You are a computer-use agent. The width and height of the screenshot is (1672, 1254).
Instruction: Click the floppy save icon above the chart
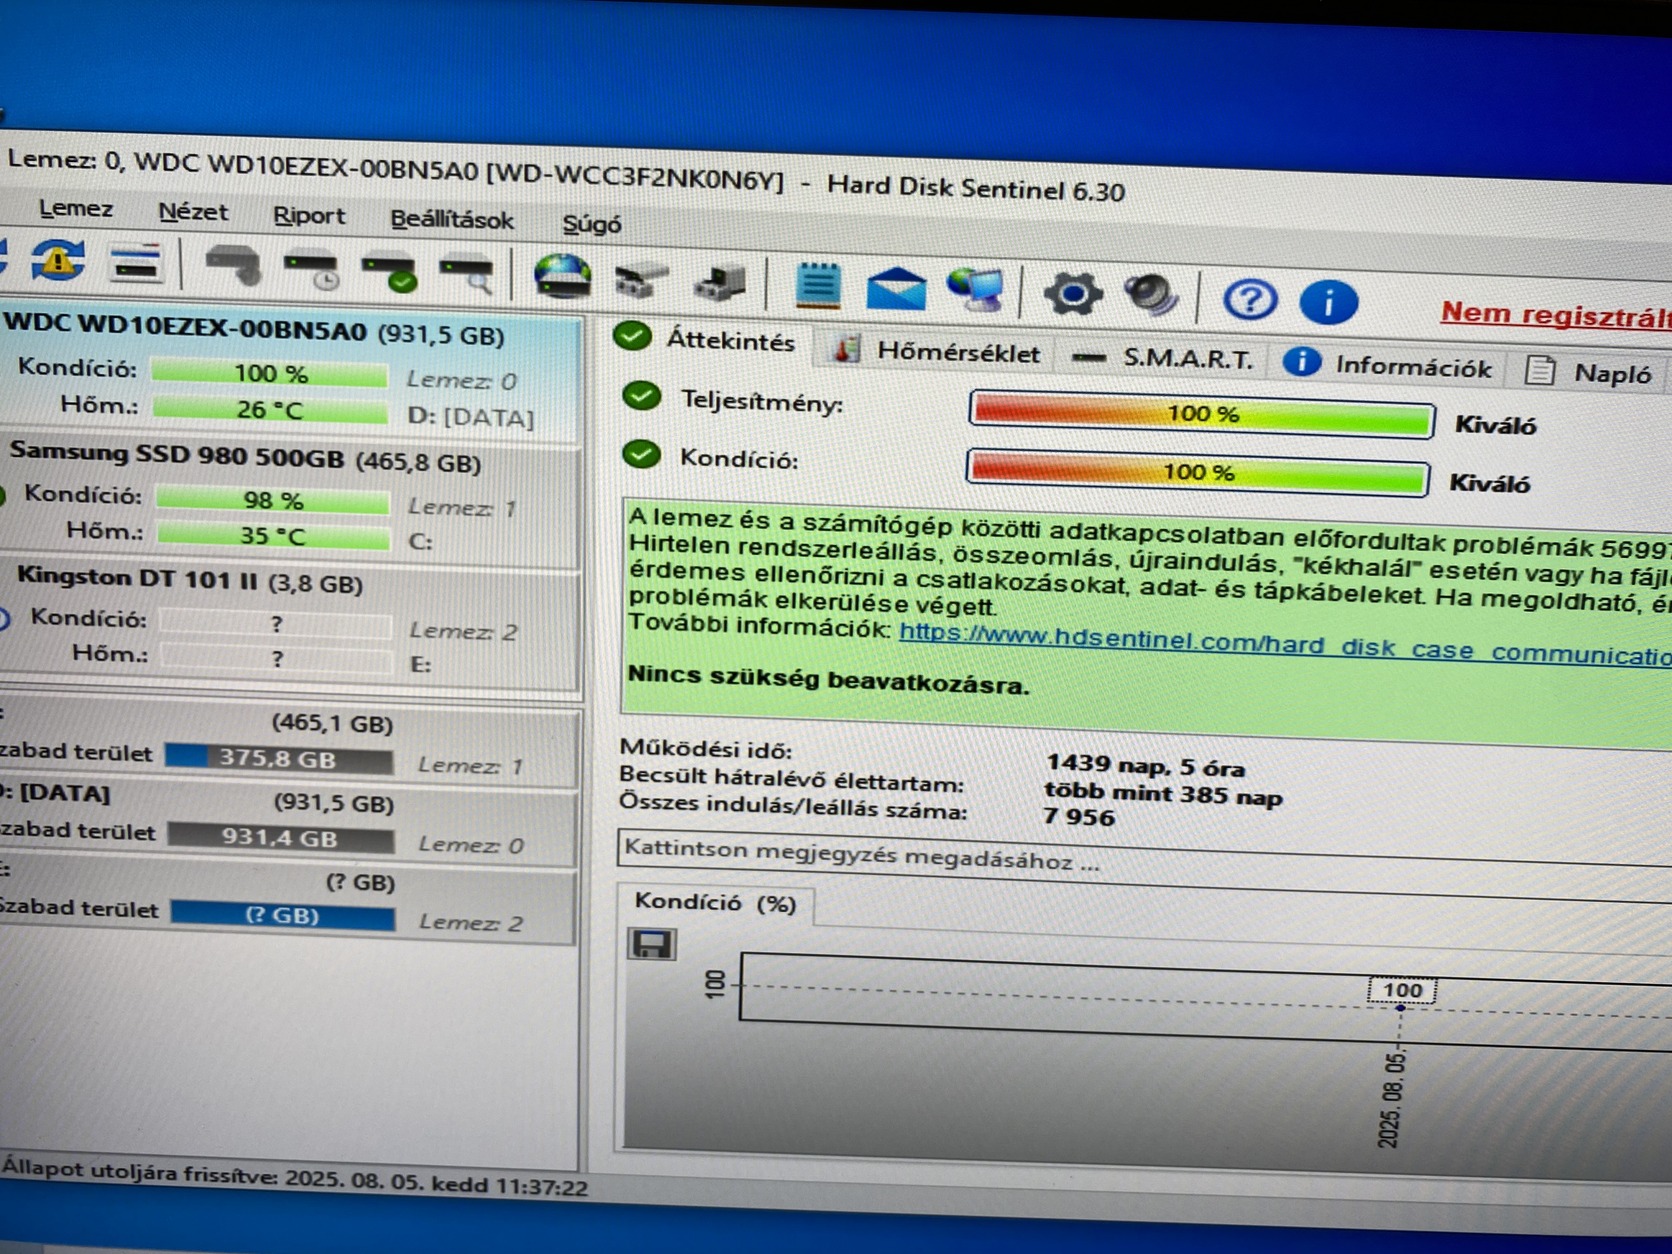click(x=652, y=943)
